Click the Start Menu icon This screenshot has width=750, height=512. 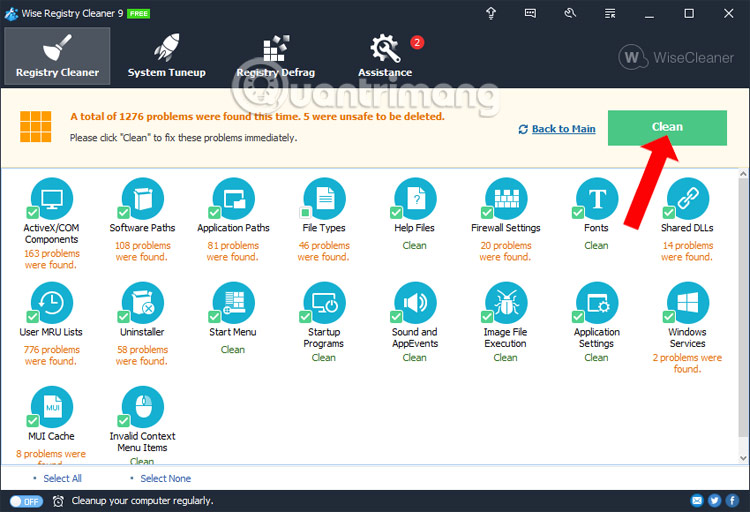click(234, 302)
